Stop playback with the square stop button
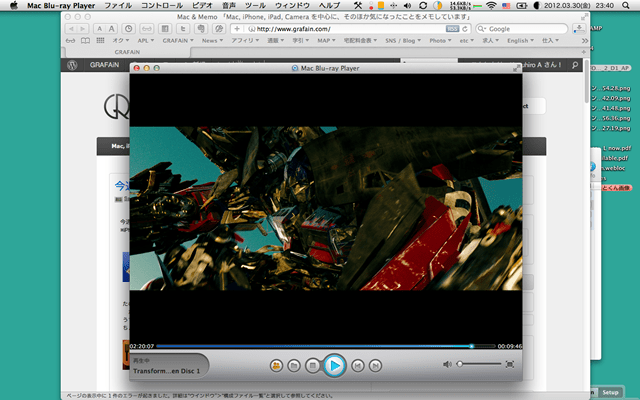The height and width of the screenshot is (400, 640). pos(313,365)
